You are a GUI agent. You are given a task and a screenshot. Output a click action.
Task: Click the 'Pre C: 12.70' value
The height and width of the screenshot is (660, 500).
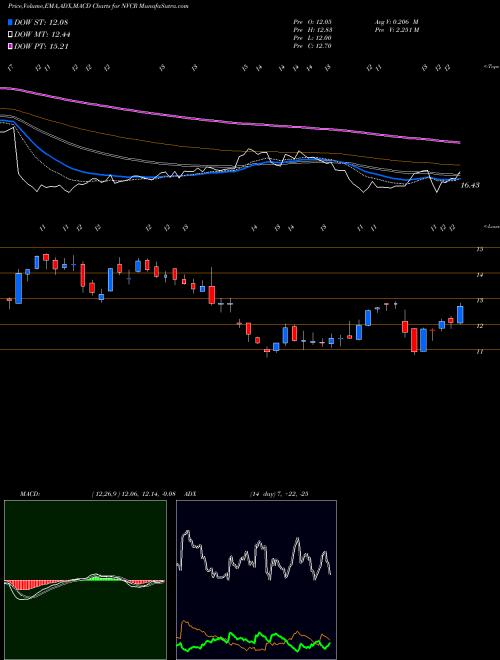[x=313, y=46]
